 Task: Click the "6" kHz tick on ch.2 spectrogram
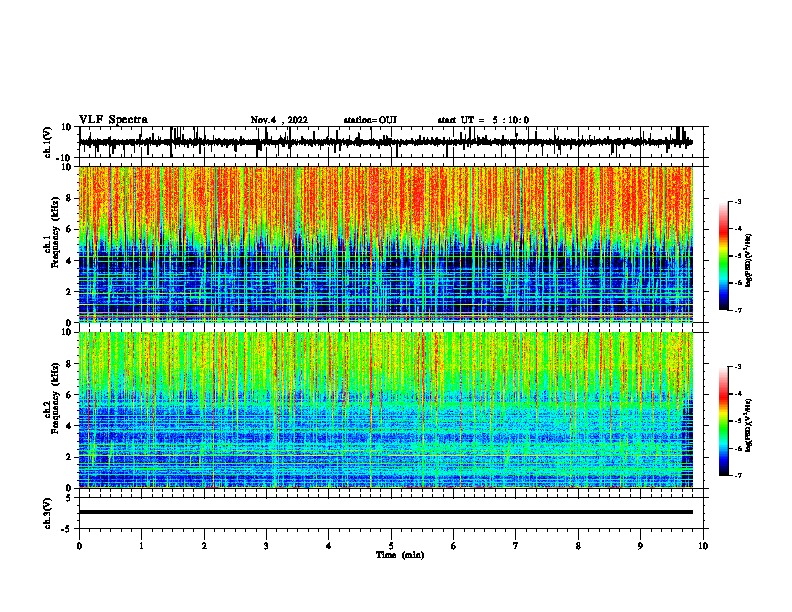click(x=70, y=395)
